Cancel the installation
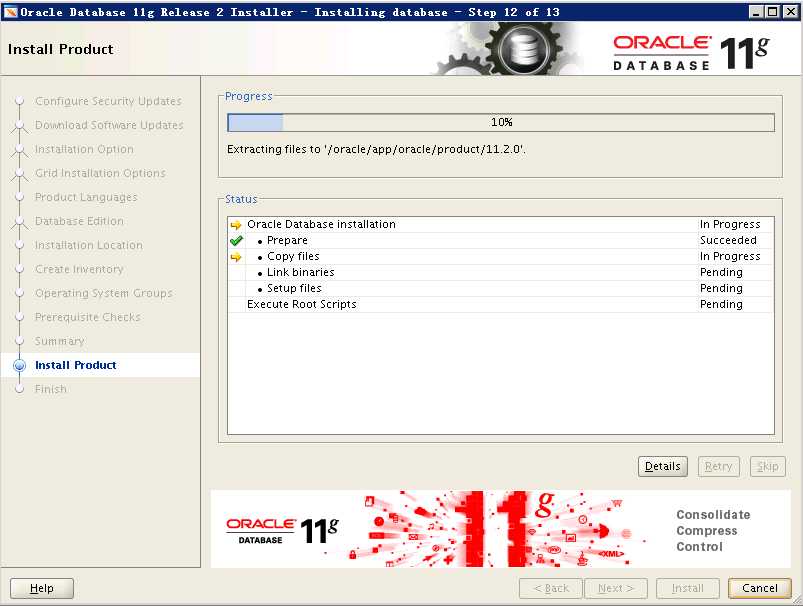 [x=759, y=588]
